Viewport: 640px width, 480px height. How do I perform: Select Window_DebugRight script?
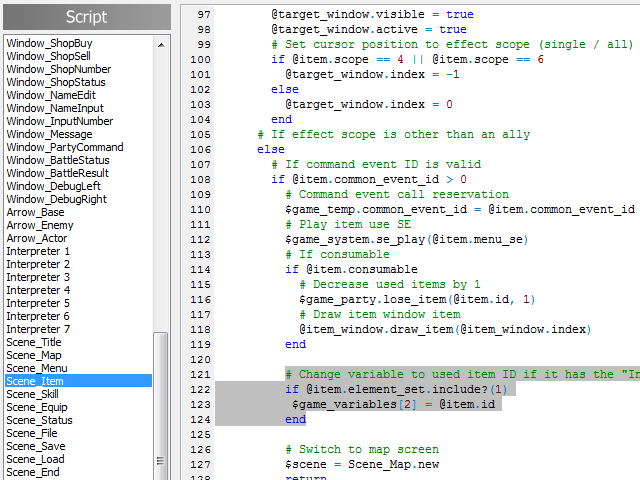[x=56, y=199]
